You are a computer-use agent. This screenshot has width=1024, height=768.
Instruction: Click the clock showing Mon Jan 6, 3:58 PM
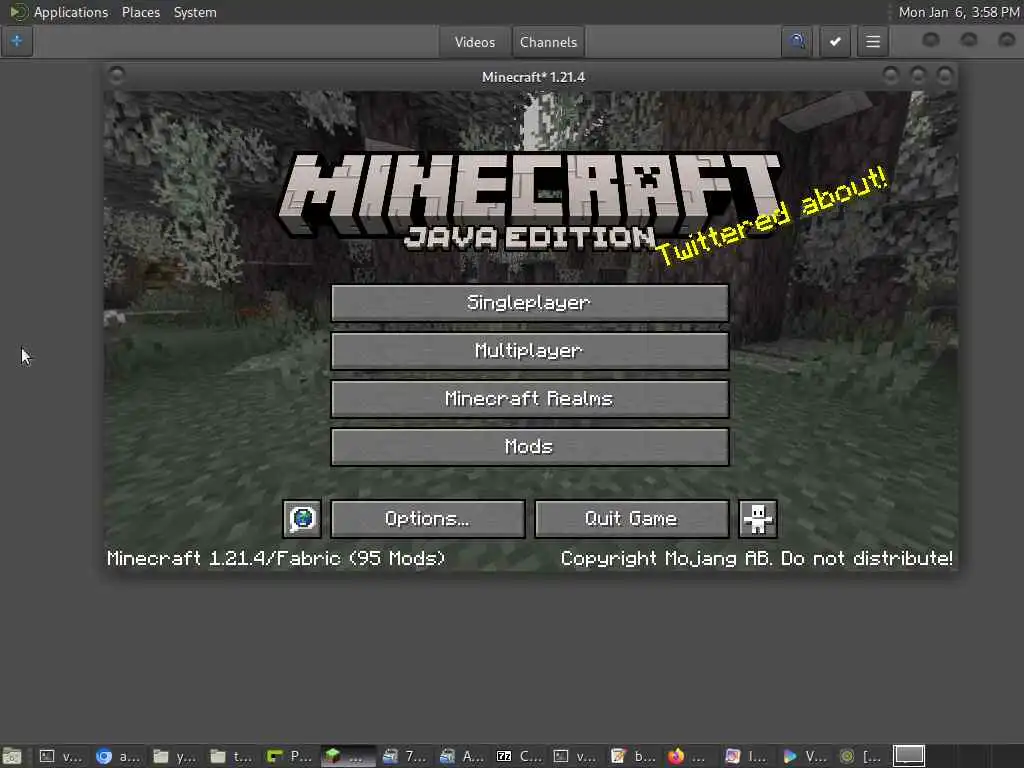pyautogui.click(x=959, y=12)
